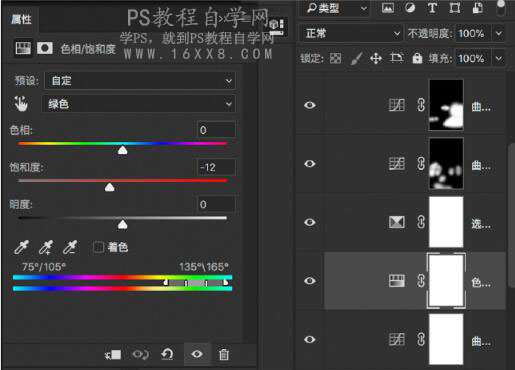Click the delete adjustment layer trash icon

click(224, 354)
